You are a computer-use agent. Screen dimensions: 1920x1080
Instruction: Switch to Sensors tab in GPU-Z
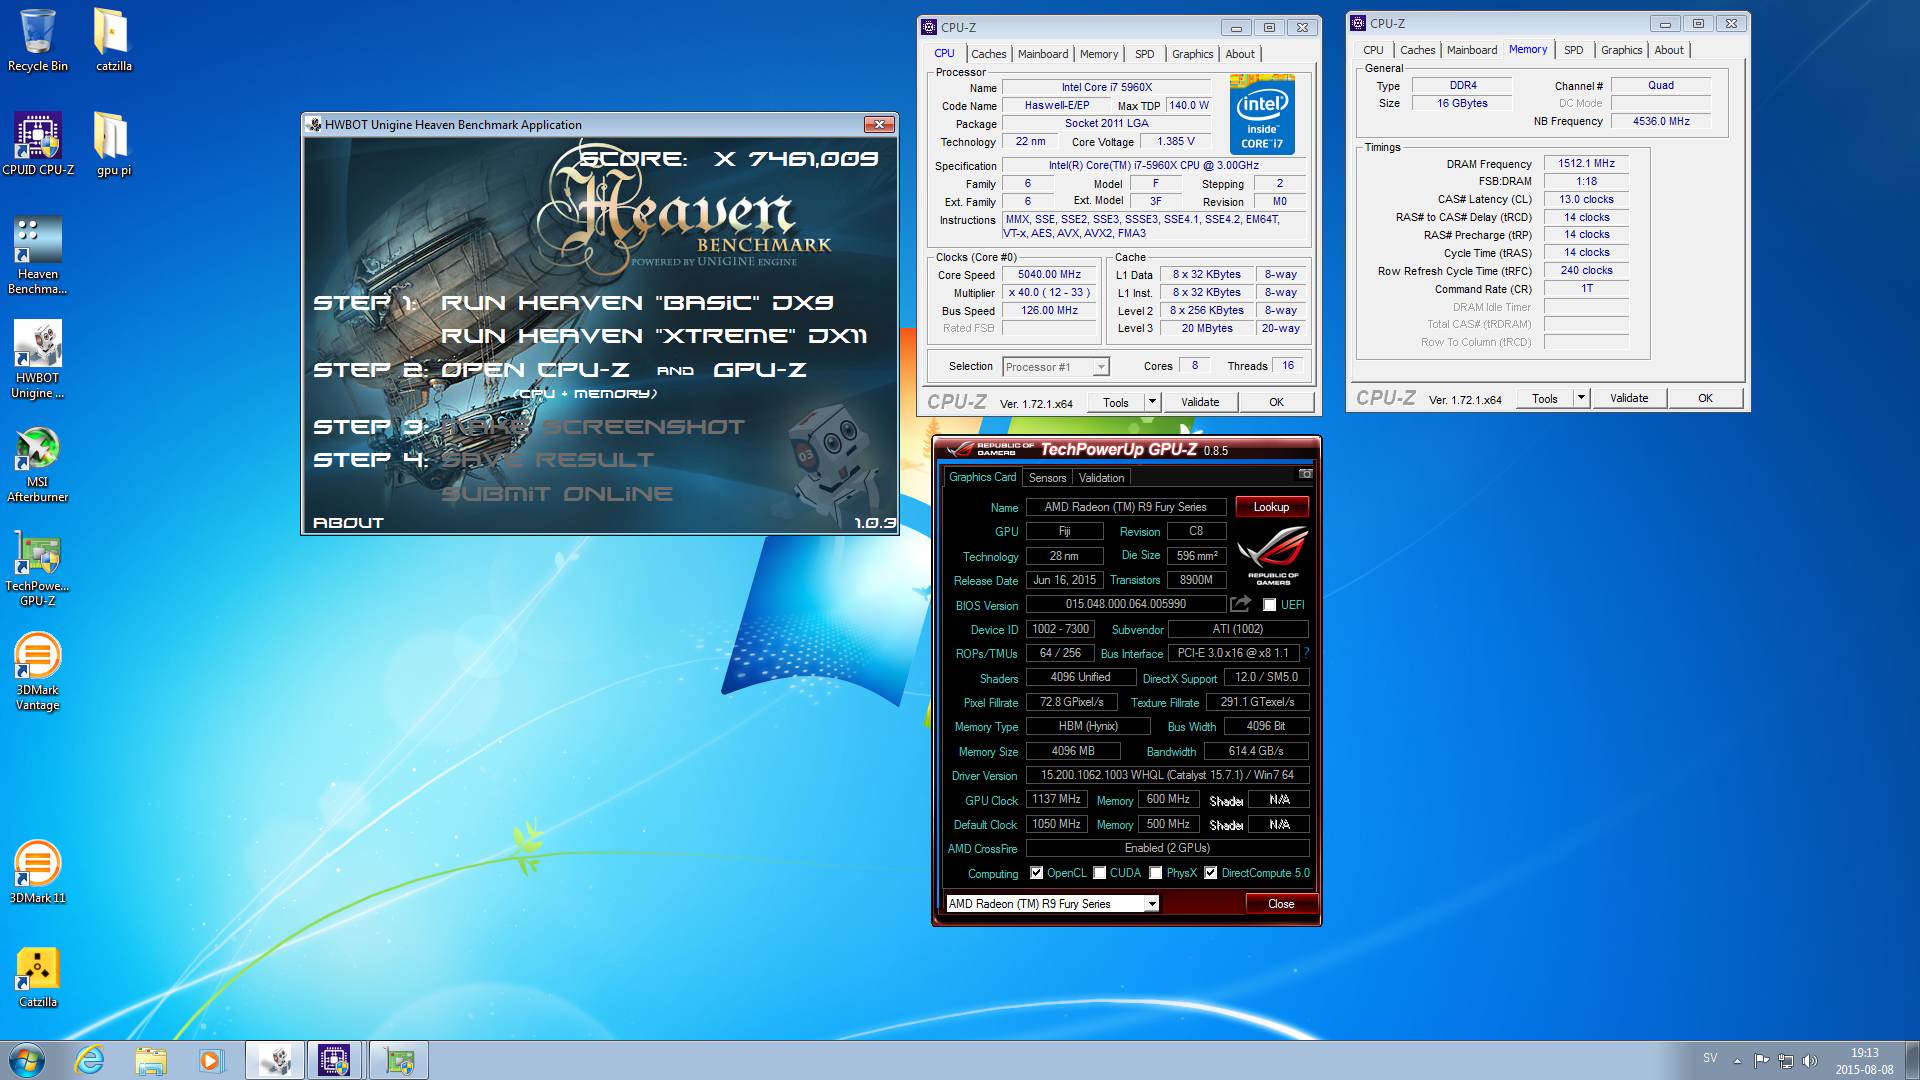(1047, 478)
